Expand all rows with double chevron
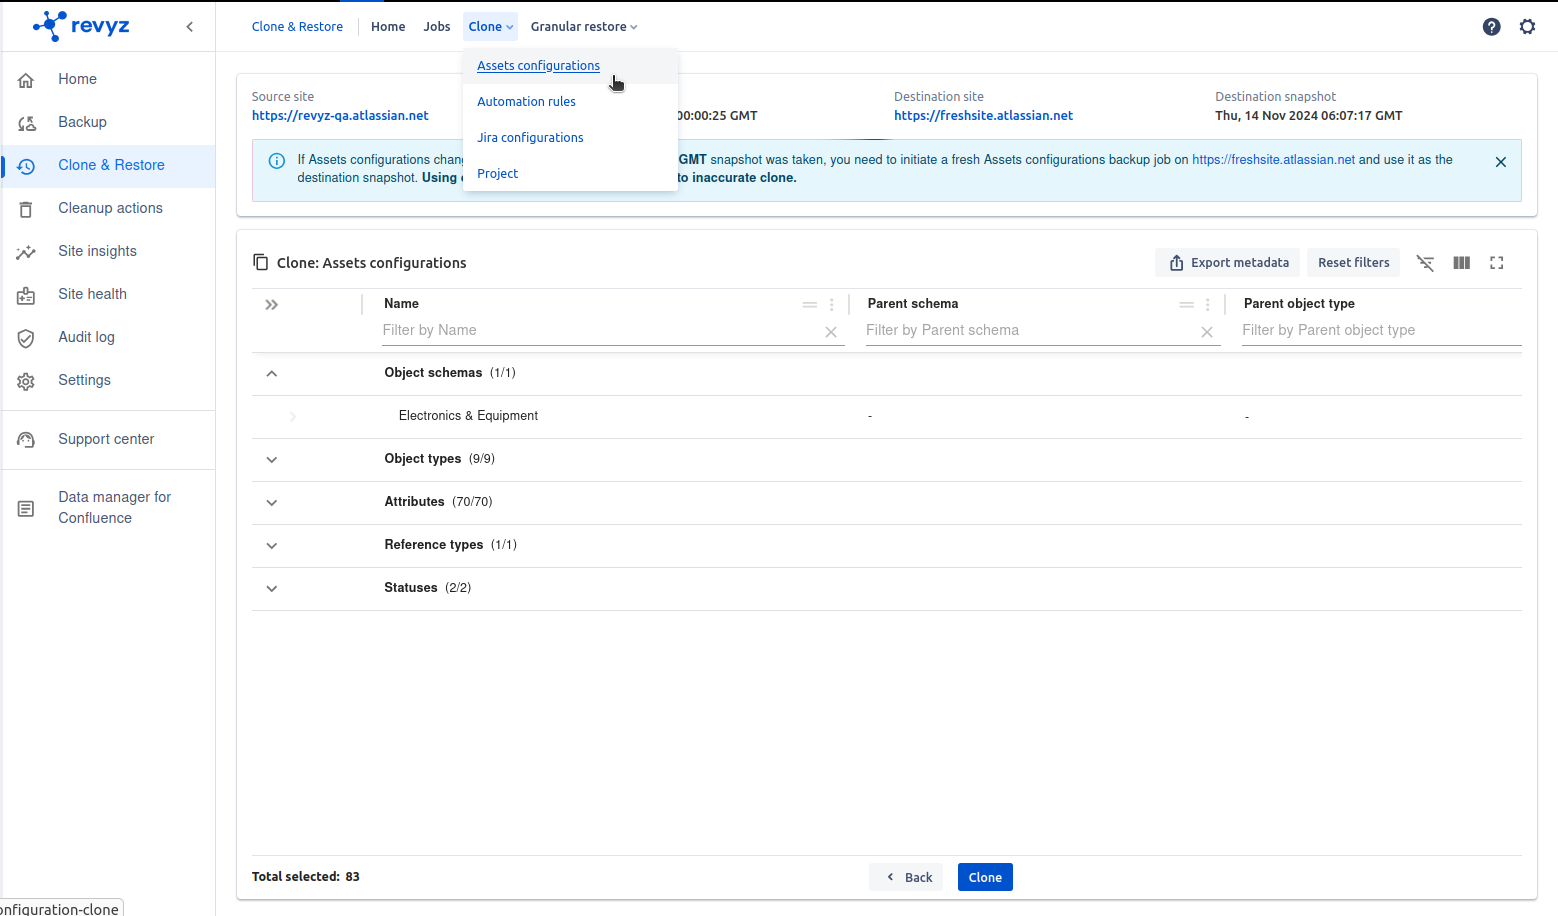1558x916 pixels. tap(271, 305)
